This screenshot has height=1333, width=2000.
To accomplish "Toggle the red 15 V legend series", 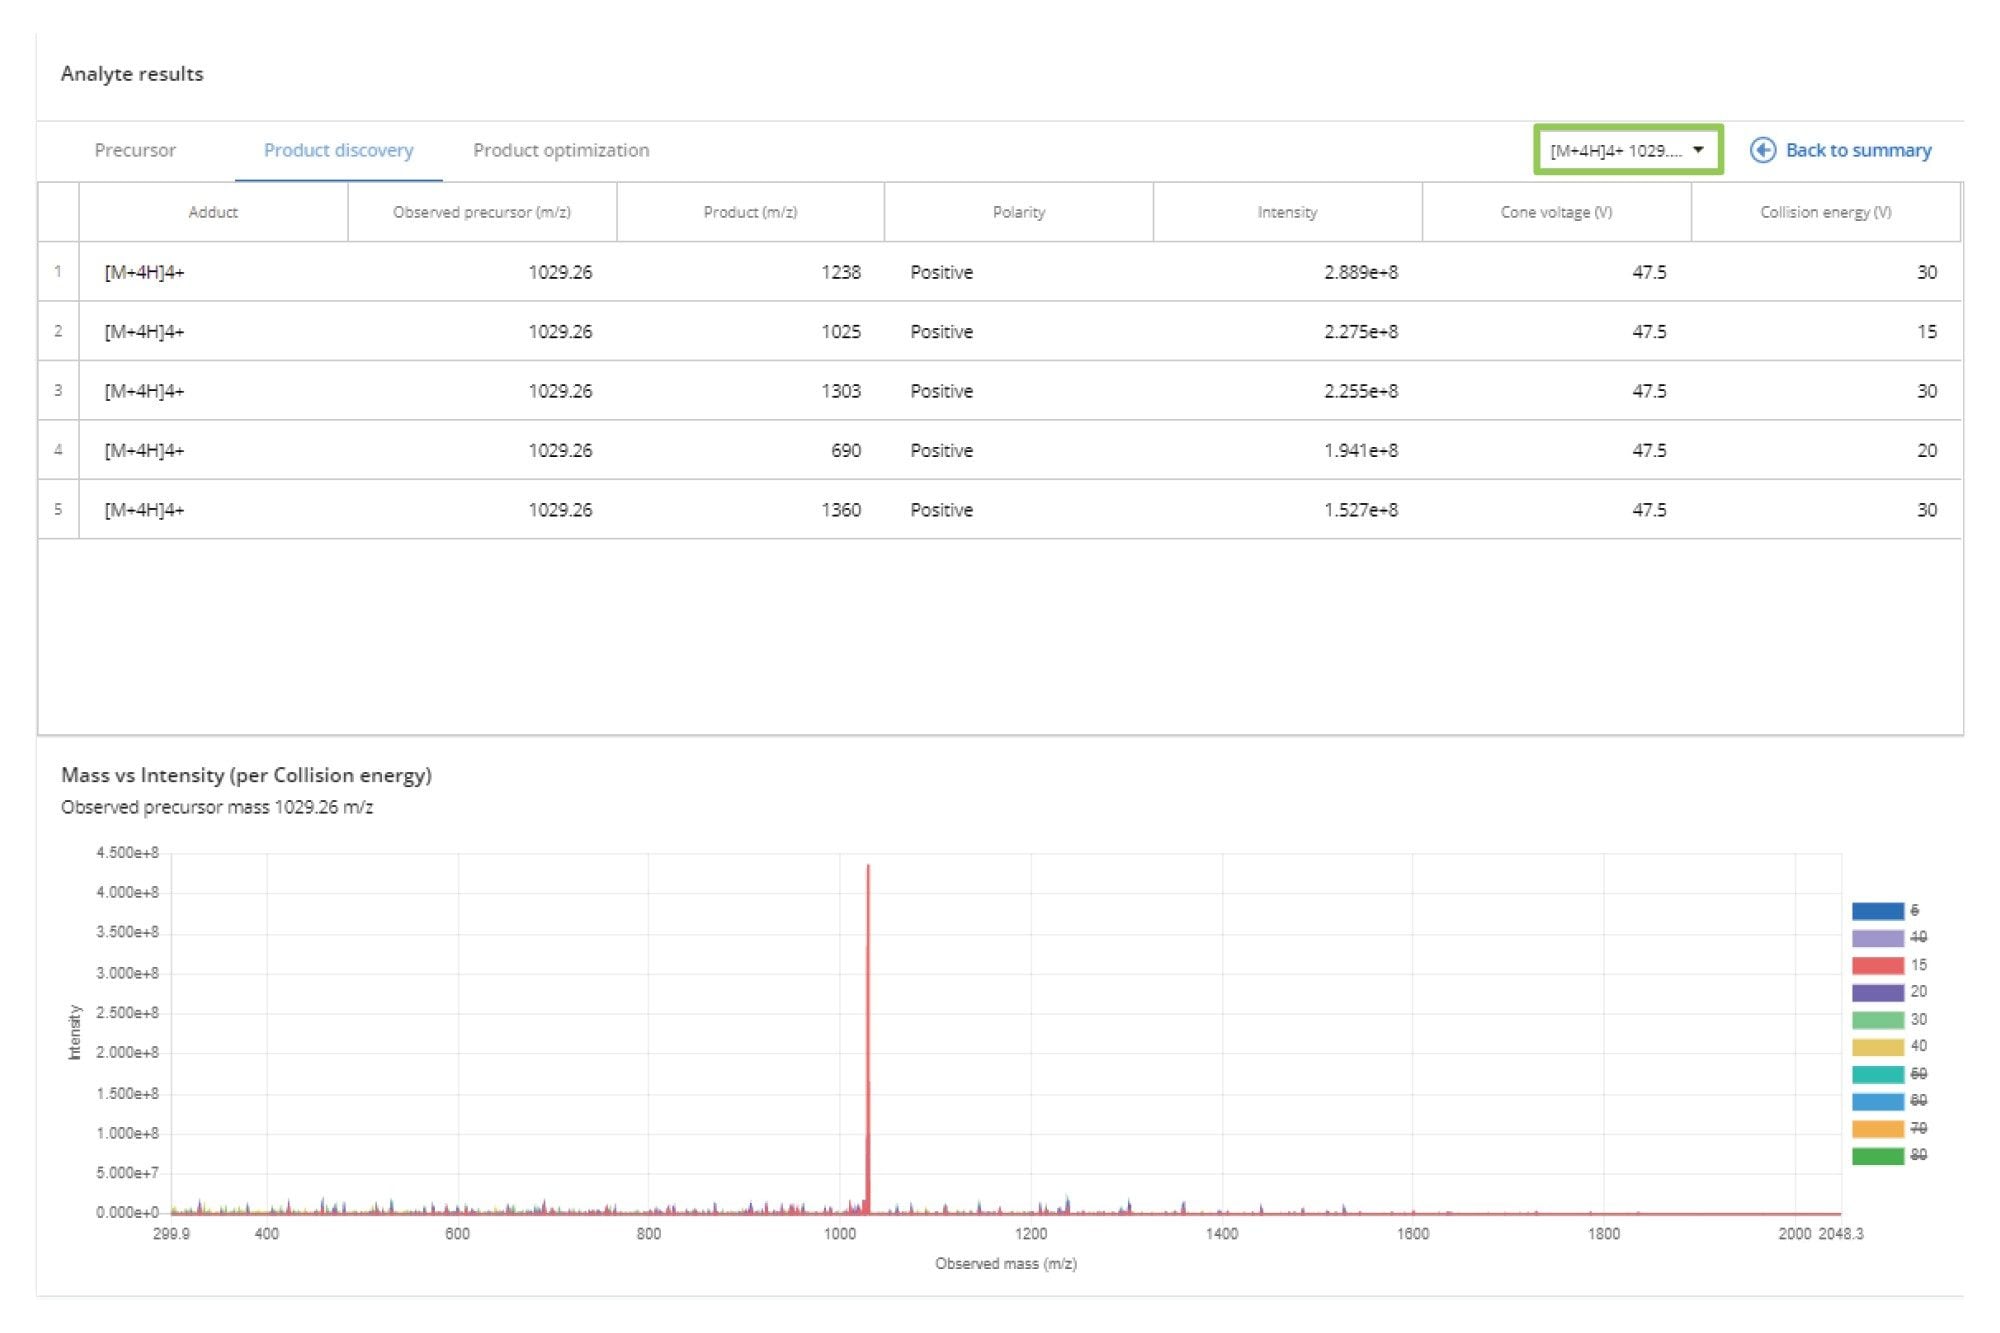I will (x=1877, y=965).
